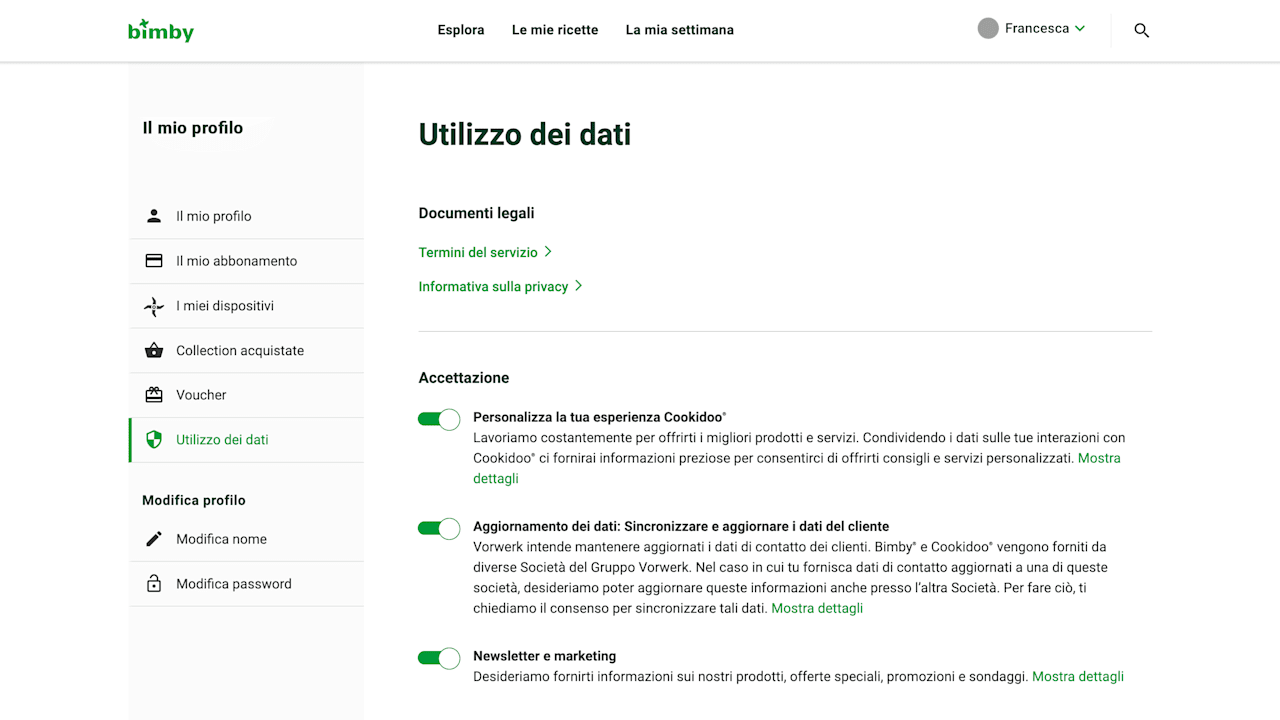
Task: Open Collection acquistate in sidebar
Action: click(246, 350)
